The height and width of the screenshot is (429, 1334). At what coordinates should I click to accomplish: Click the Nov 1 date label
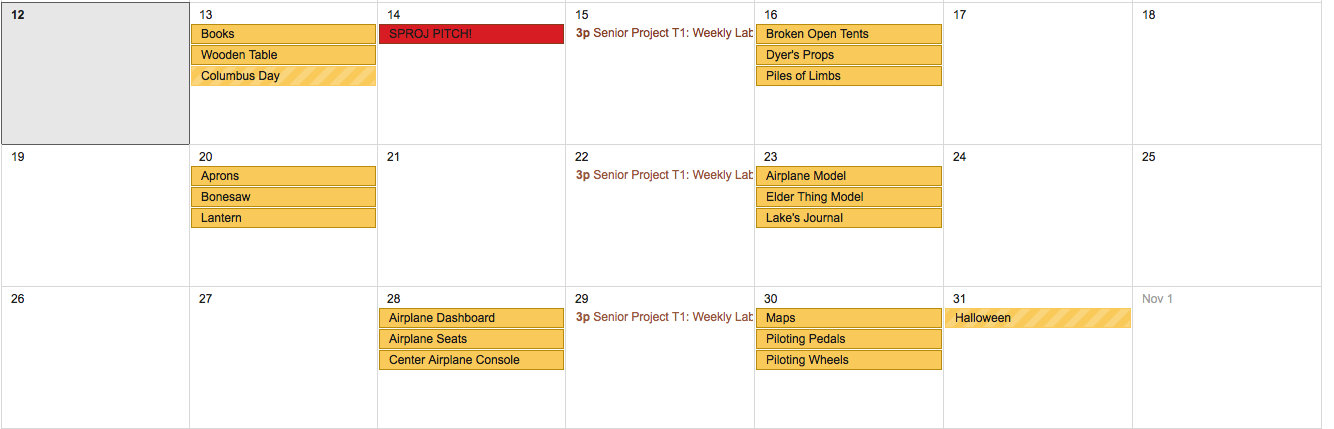[x=1157, y=299]
